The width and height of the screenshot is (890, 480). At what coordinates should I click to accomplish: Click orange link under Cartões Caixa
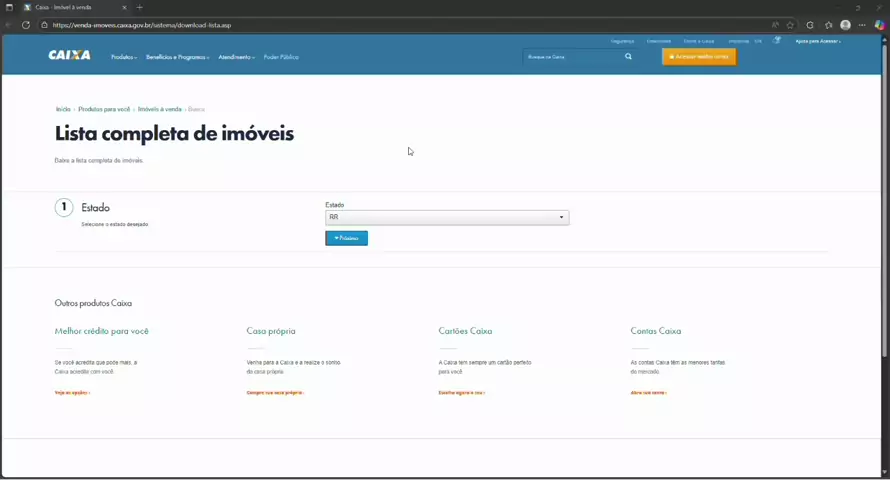tap(461, 393)
